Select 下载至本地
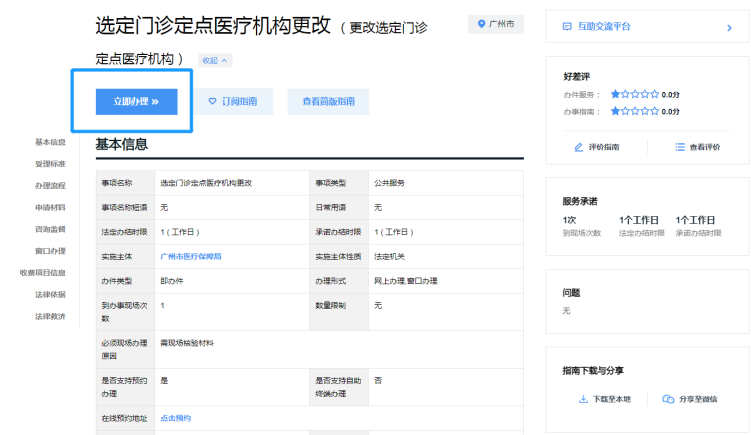 coord(612,399)
